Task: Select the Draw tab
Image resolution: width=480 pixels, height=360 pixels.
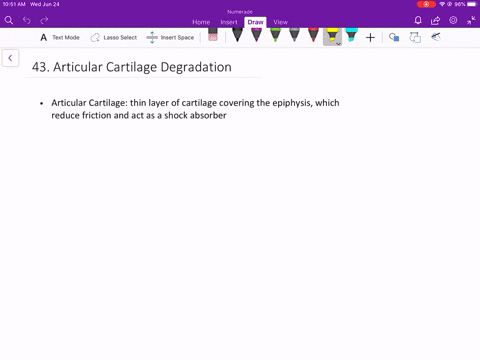Action: pos(255,22)
